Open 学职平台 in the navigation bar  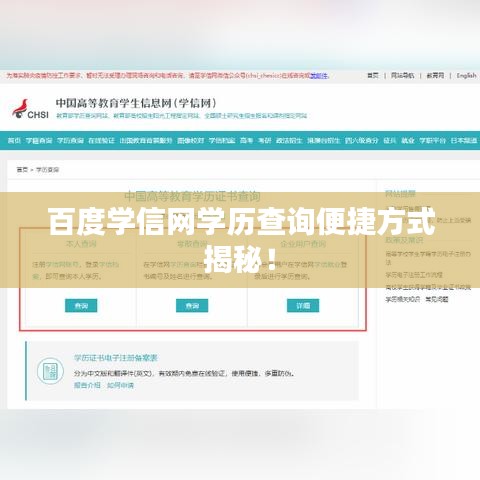tap(432, 140)
